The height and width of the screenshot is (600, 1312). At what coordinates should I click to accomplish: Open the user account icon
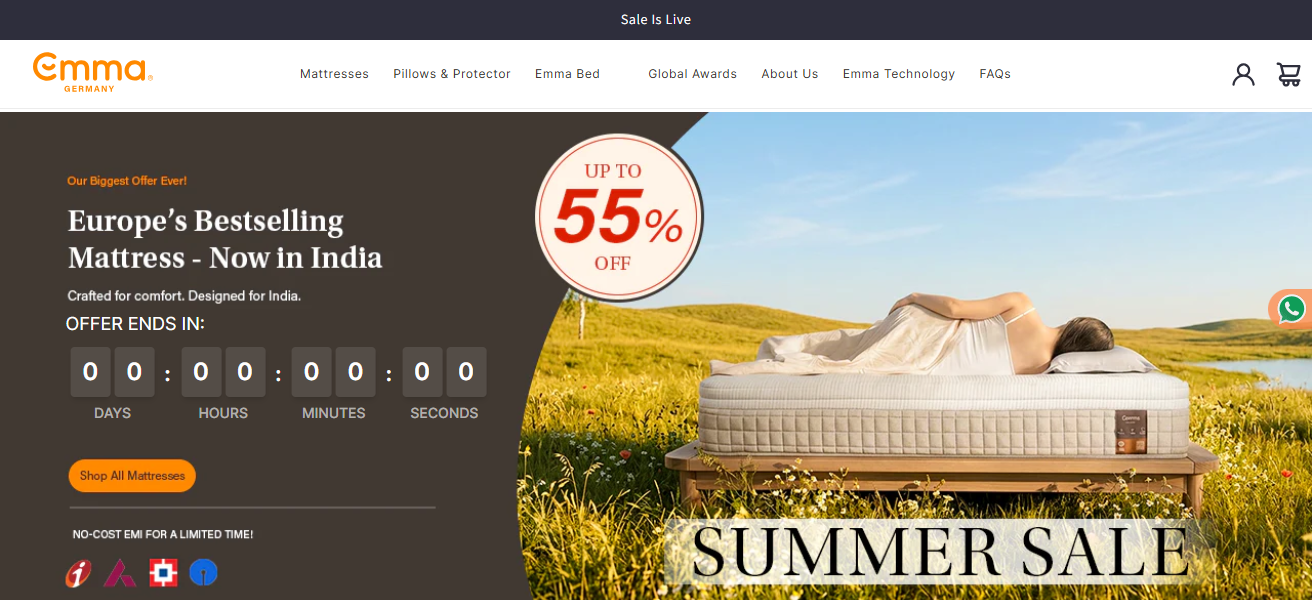(x=1243, y=74)
